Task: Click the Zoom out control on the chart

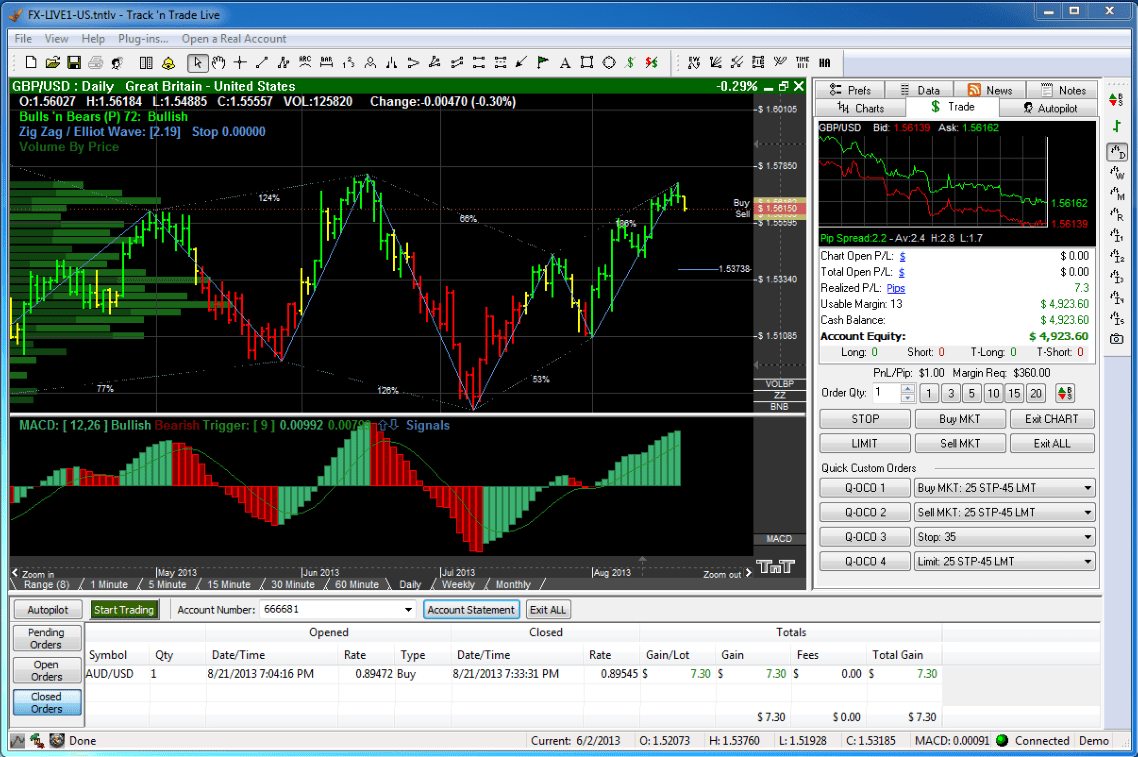Action: (722, 574)
